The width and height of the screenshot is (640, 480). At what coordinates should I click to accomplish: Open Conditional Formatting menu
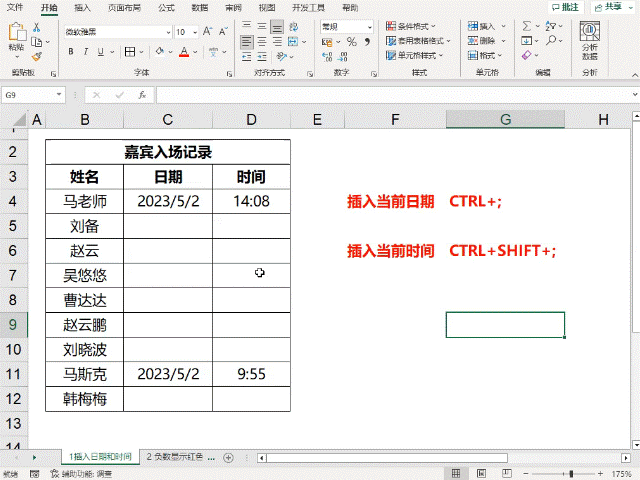click(411, 27)
